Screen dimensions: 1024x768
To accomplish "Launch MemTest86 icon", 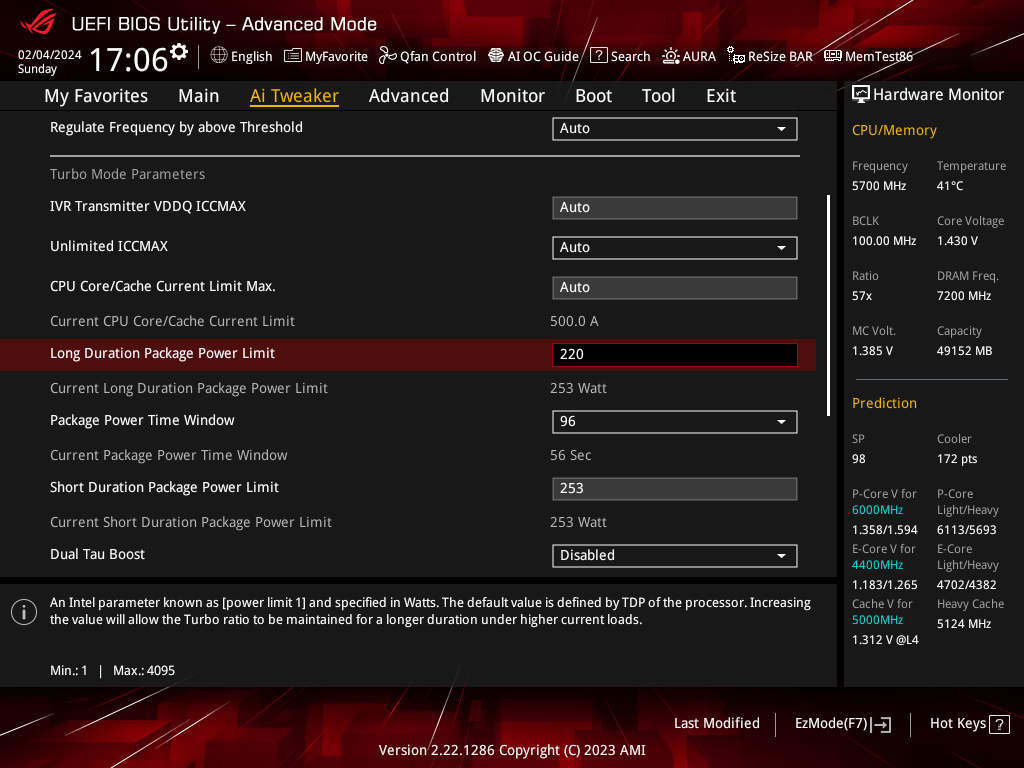I will pyautogui.click(x=833, y=56).
